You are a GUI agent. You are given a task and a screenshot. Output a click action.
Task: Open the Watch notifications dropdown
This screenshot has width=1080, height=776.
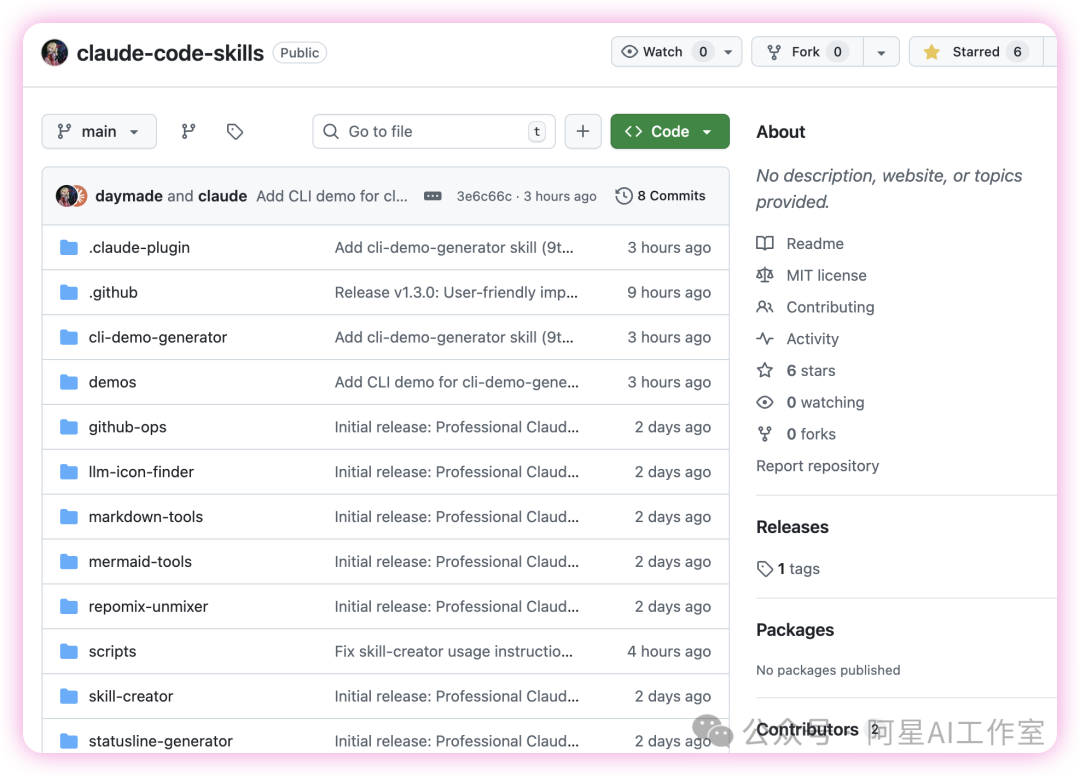click(676, 52)
